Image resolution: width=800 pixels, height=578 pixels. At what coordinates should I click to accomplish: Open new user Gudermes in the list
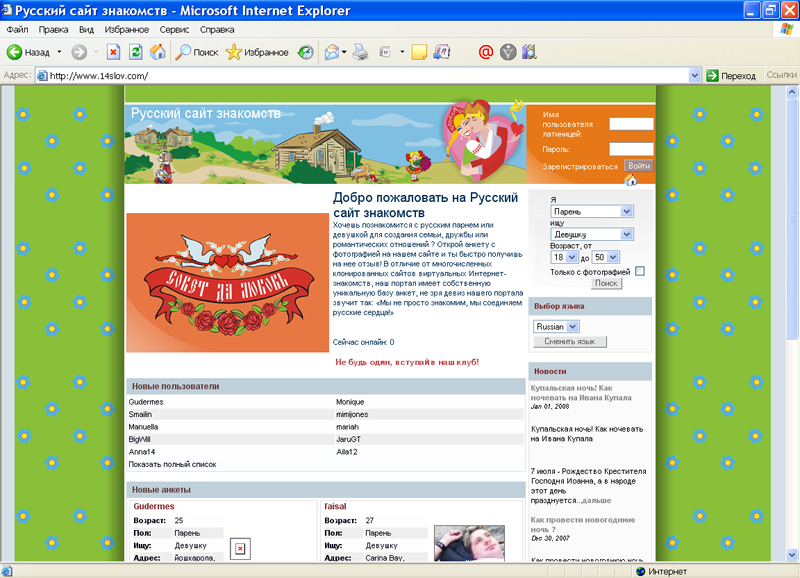point(146,402)
